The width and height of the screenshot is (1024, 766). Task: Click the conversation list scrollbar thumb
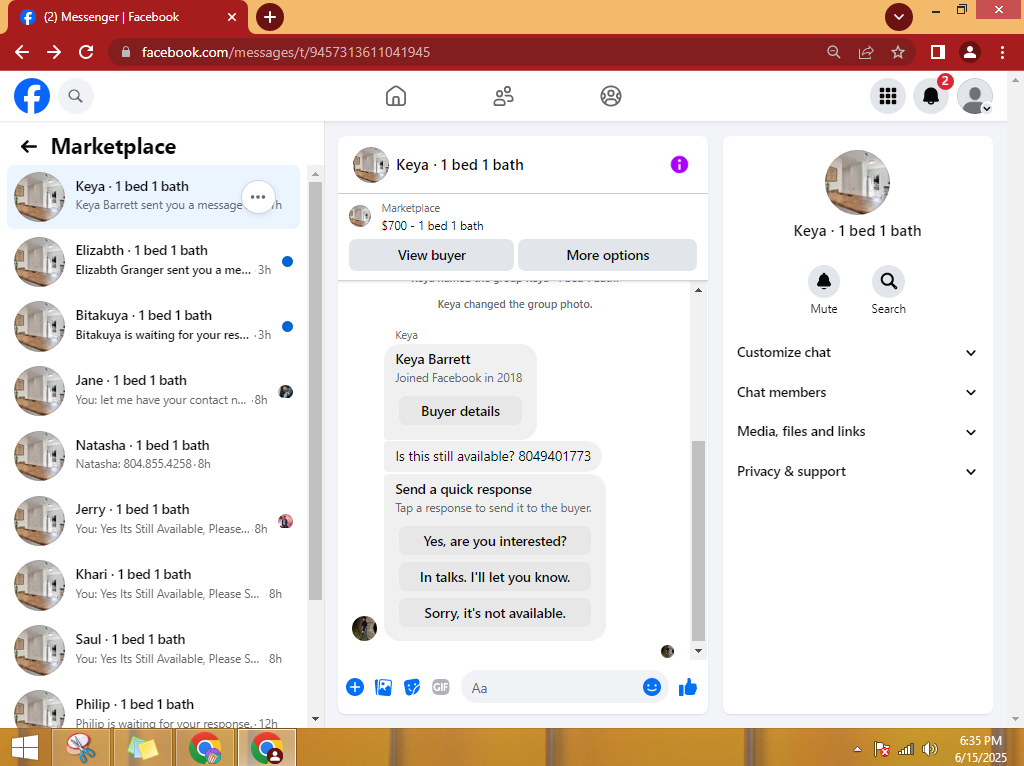click(x=315, y=391)
